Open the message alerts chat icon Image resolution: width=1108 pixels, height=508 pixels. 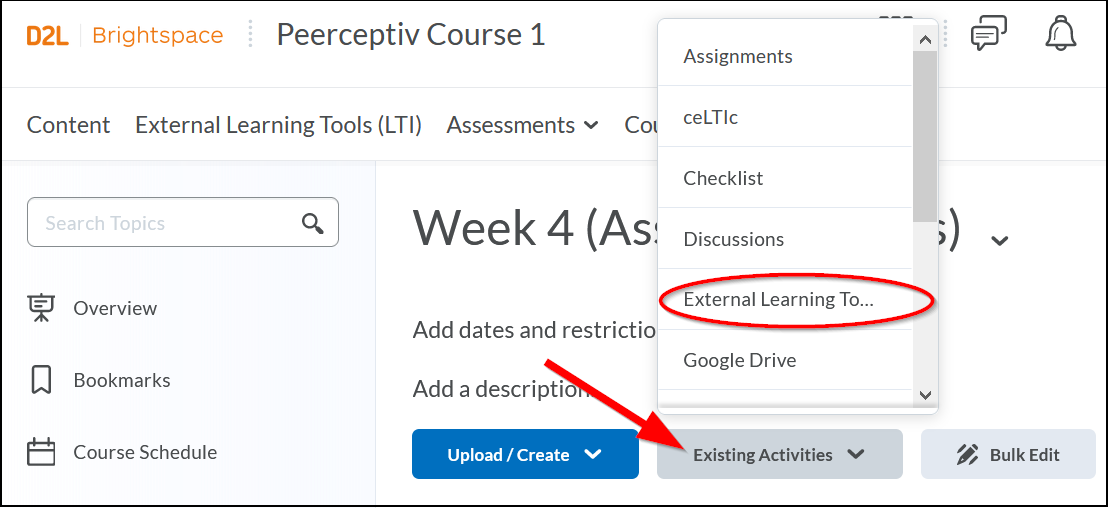988,35
